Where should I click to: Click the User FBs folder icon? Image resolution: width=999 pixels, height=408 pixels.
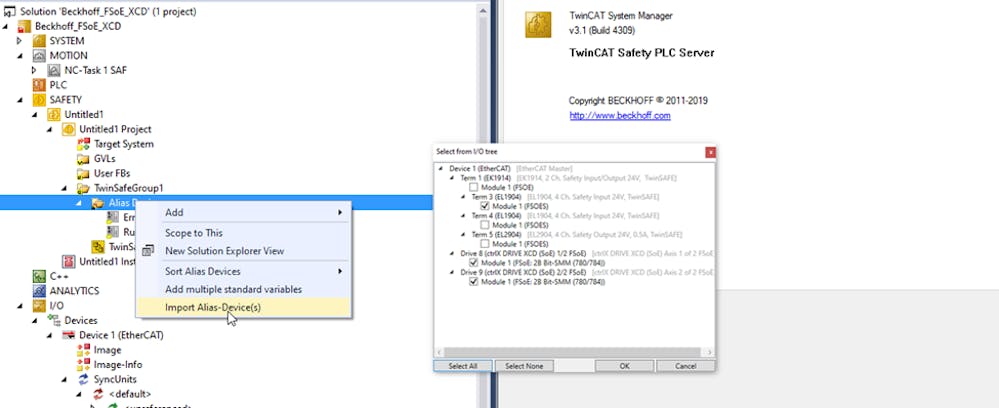click(x=83, y=173)
